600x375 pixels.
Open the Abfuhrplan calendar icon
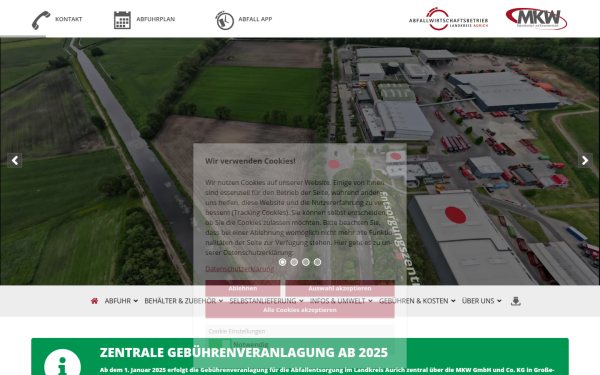click(122, 20)
